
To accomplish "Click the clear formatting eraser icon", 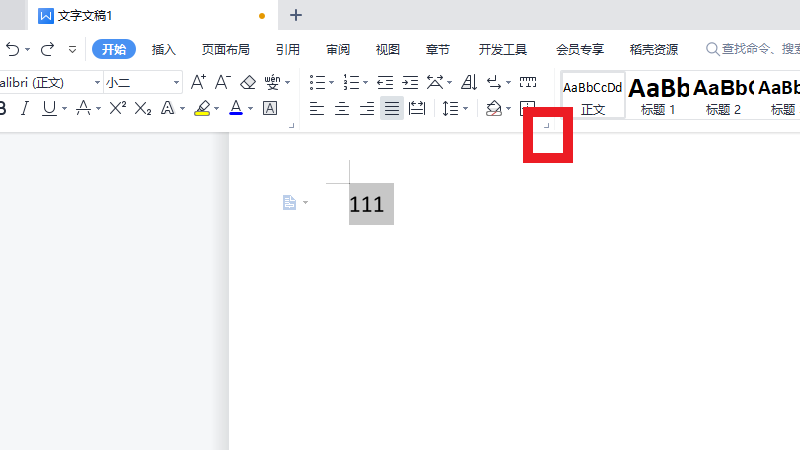I will click(248, 82).
